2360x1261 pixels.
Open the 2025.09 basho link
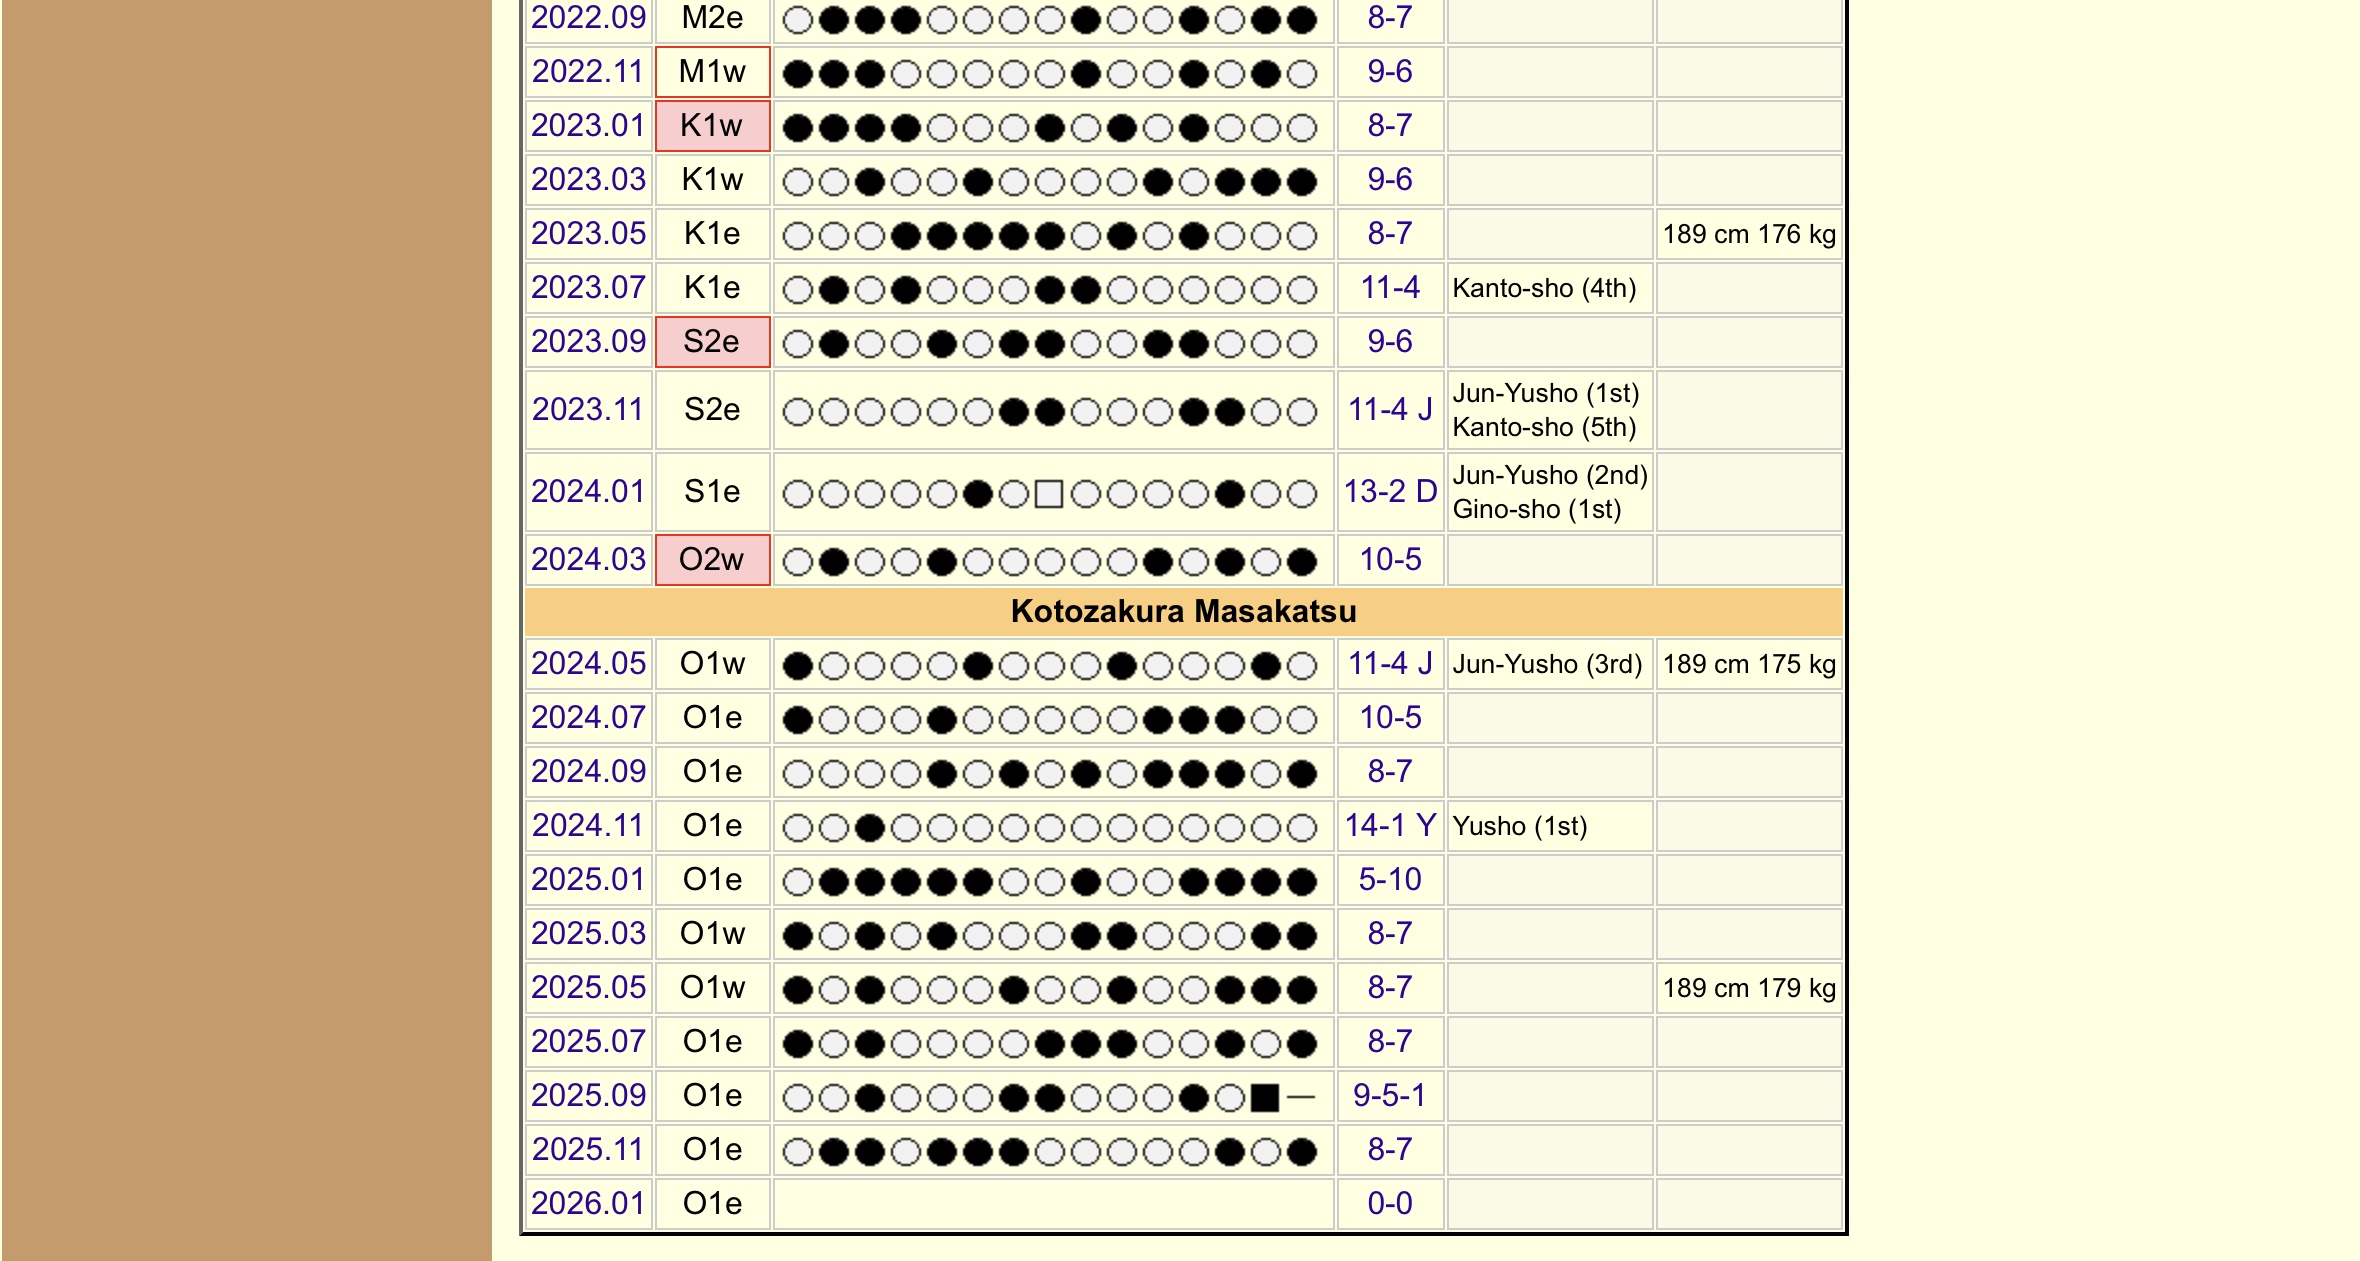[x=588, y=1096]
